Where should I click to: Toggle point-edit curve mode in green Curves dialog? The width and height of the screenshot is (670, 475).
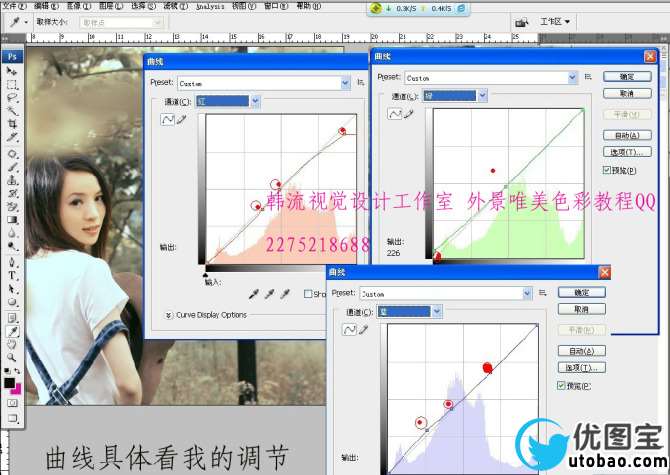395,114
